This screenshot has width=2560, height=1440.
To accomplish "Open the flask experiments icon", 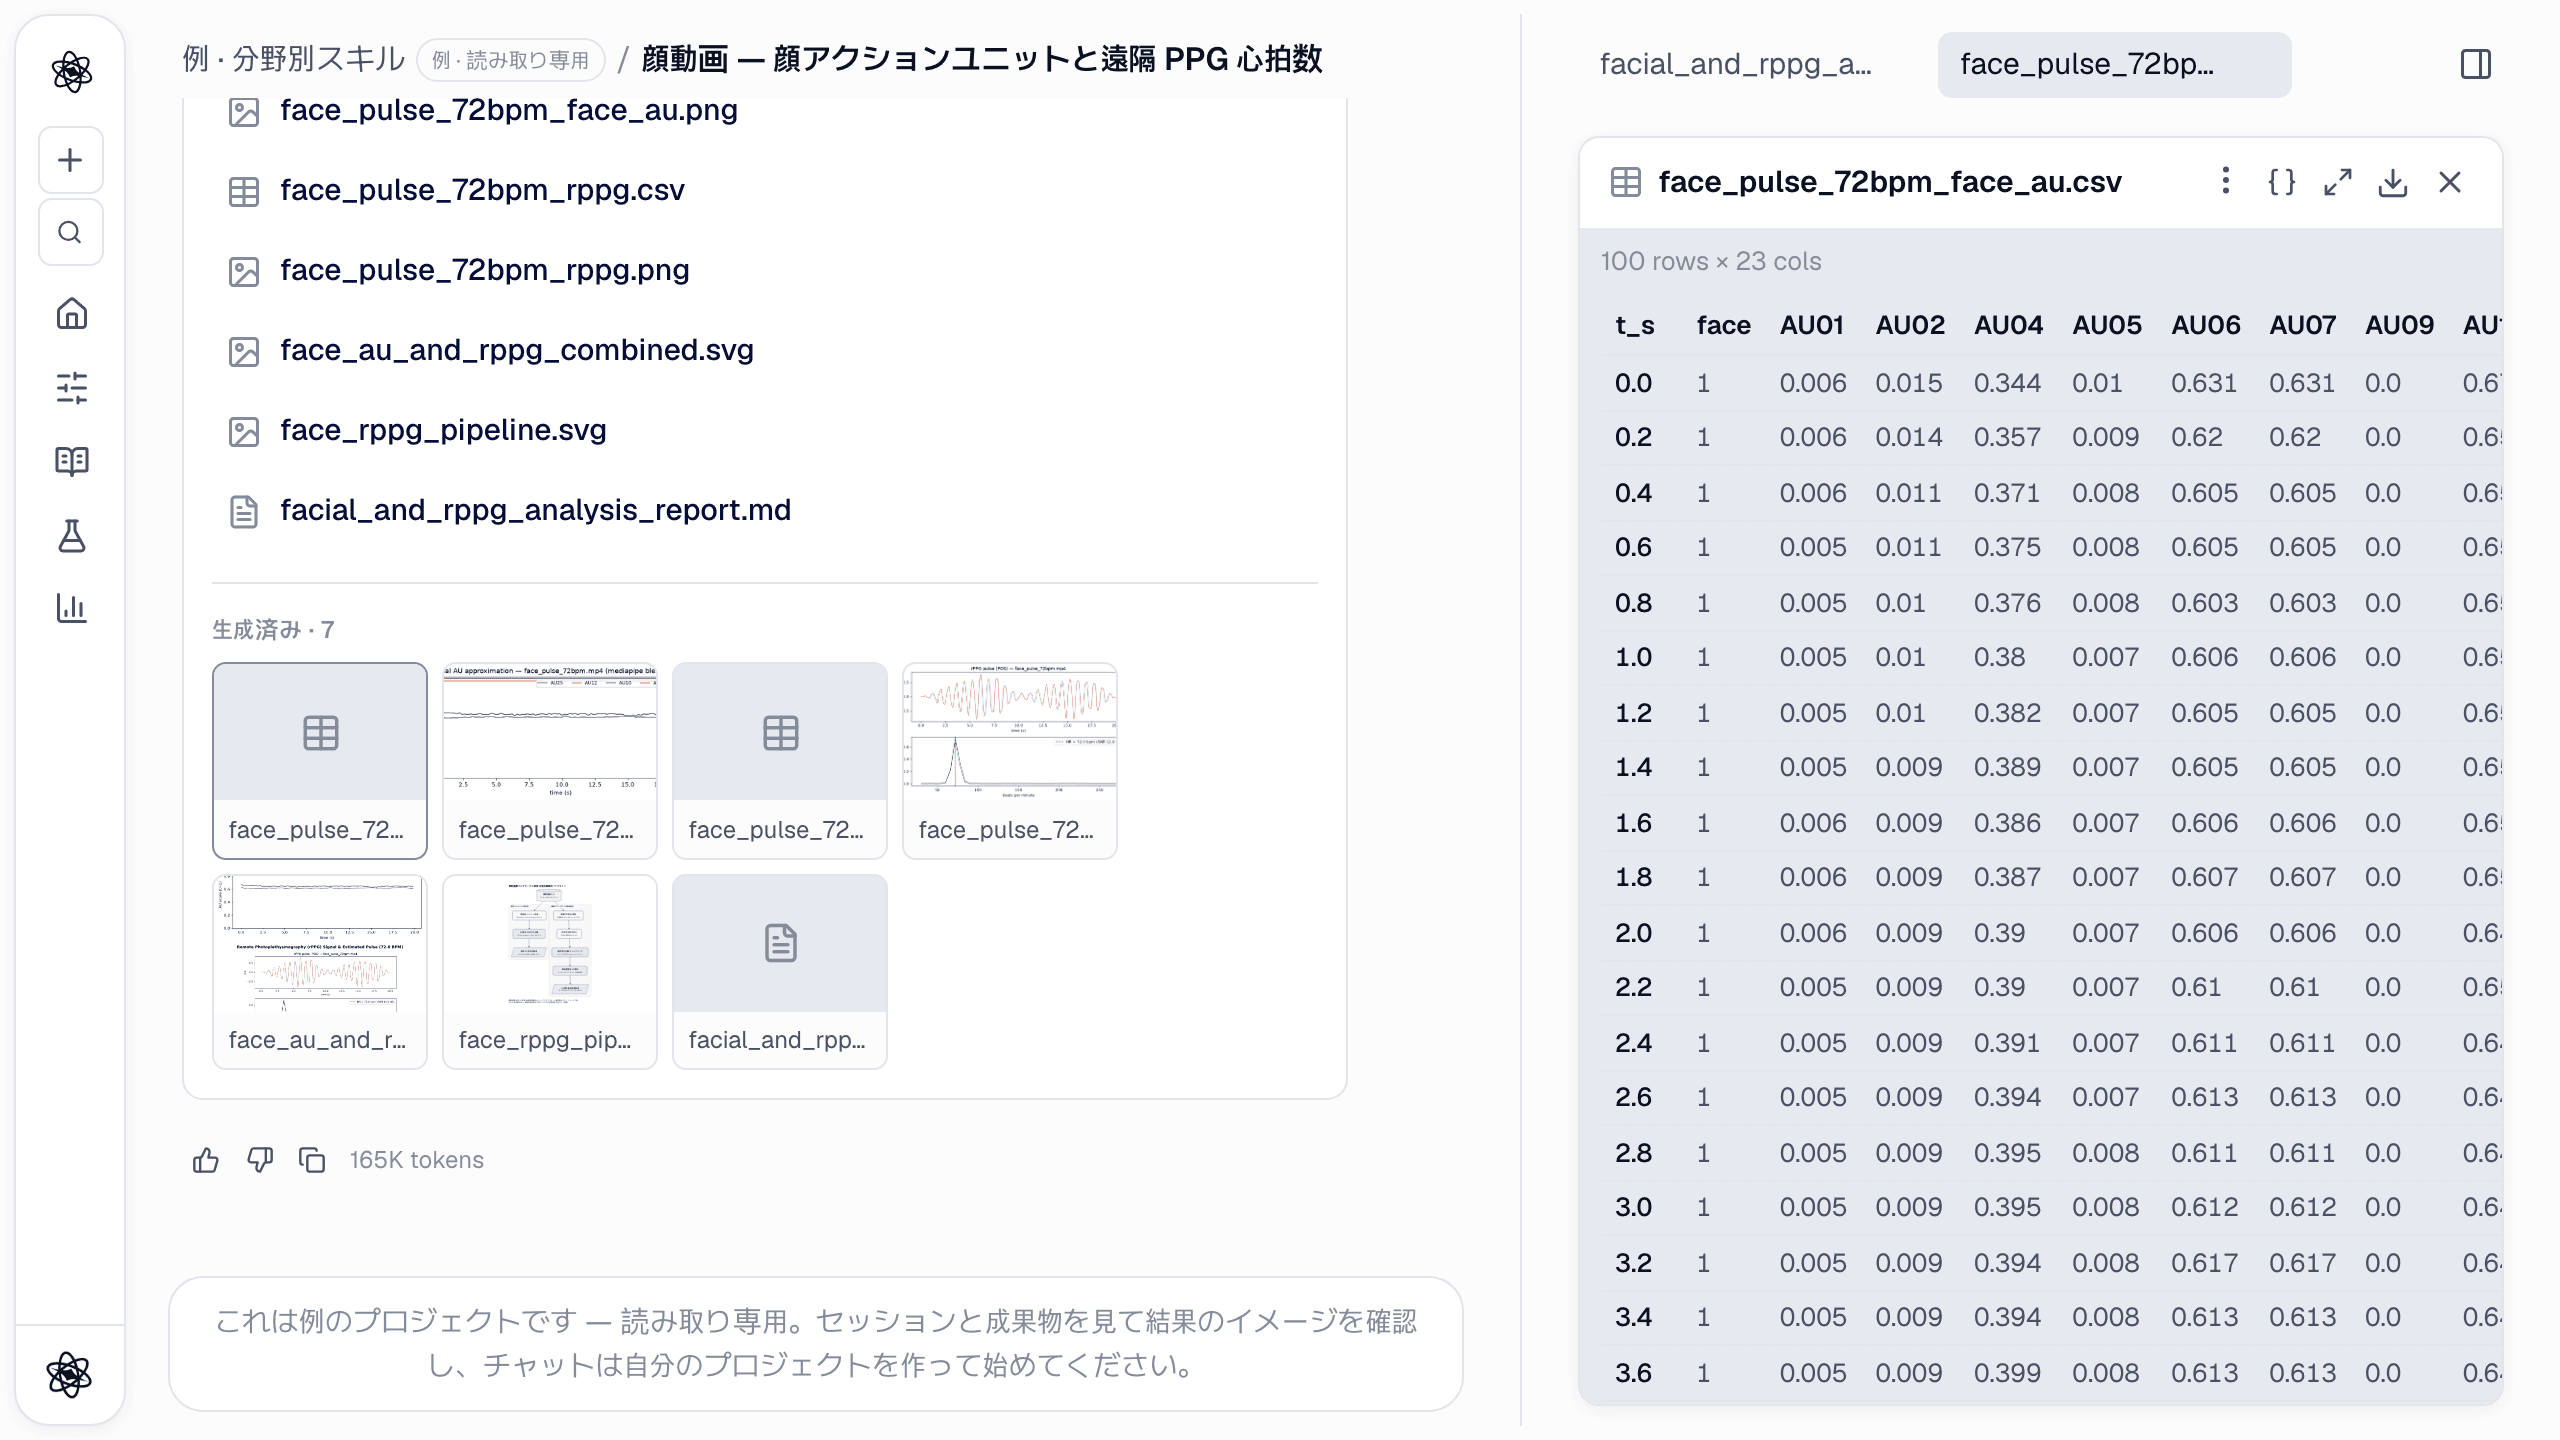I will pos(71,536).
